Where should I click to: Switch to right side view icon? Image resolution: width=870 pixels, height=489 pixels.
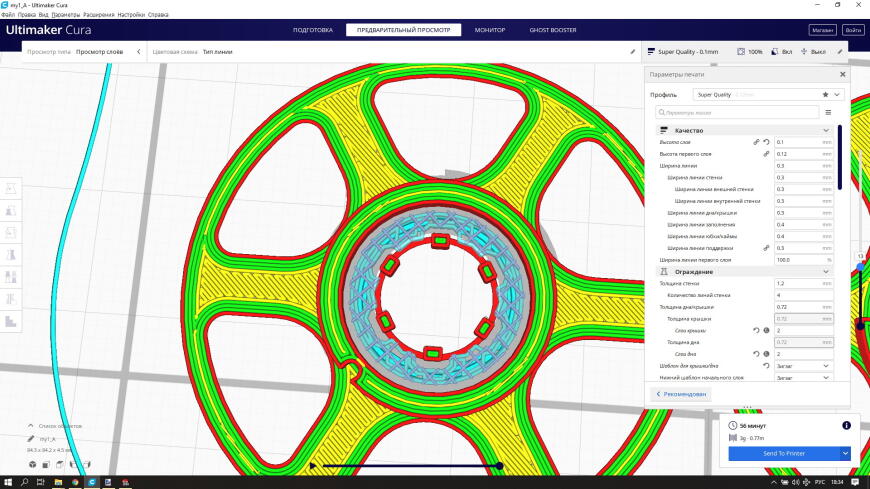tap(87, 465)
